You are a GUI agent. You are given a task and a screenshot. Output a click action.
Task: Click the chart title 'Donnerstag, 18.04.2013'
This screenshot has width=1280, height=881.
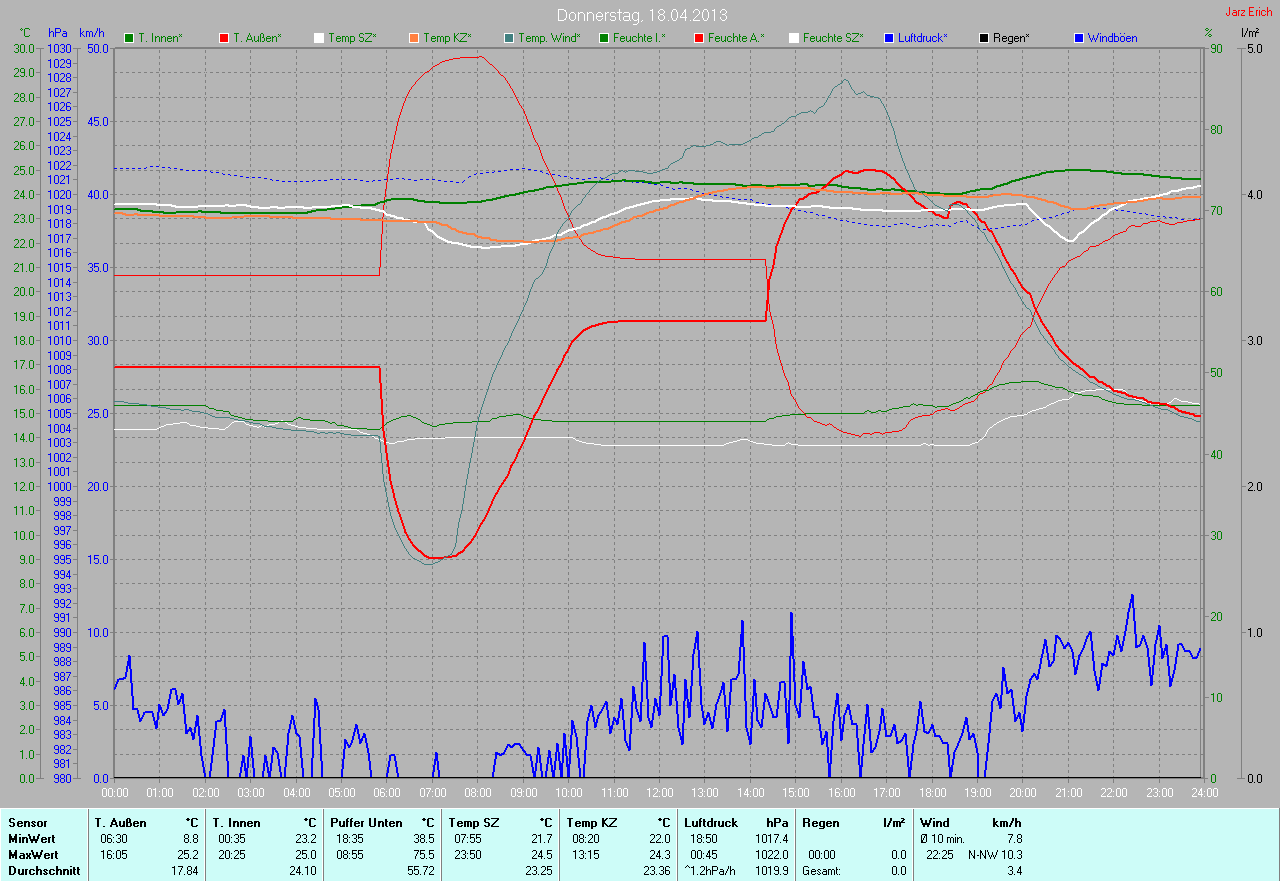tap(642, 16)
